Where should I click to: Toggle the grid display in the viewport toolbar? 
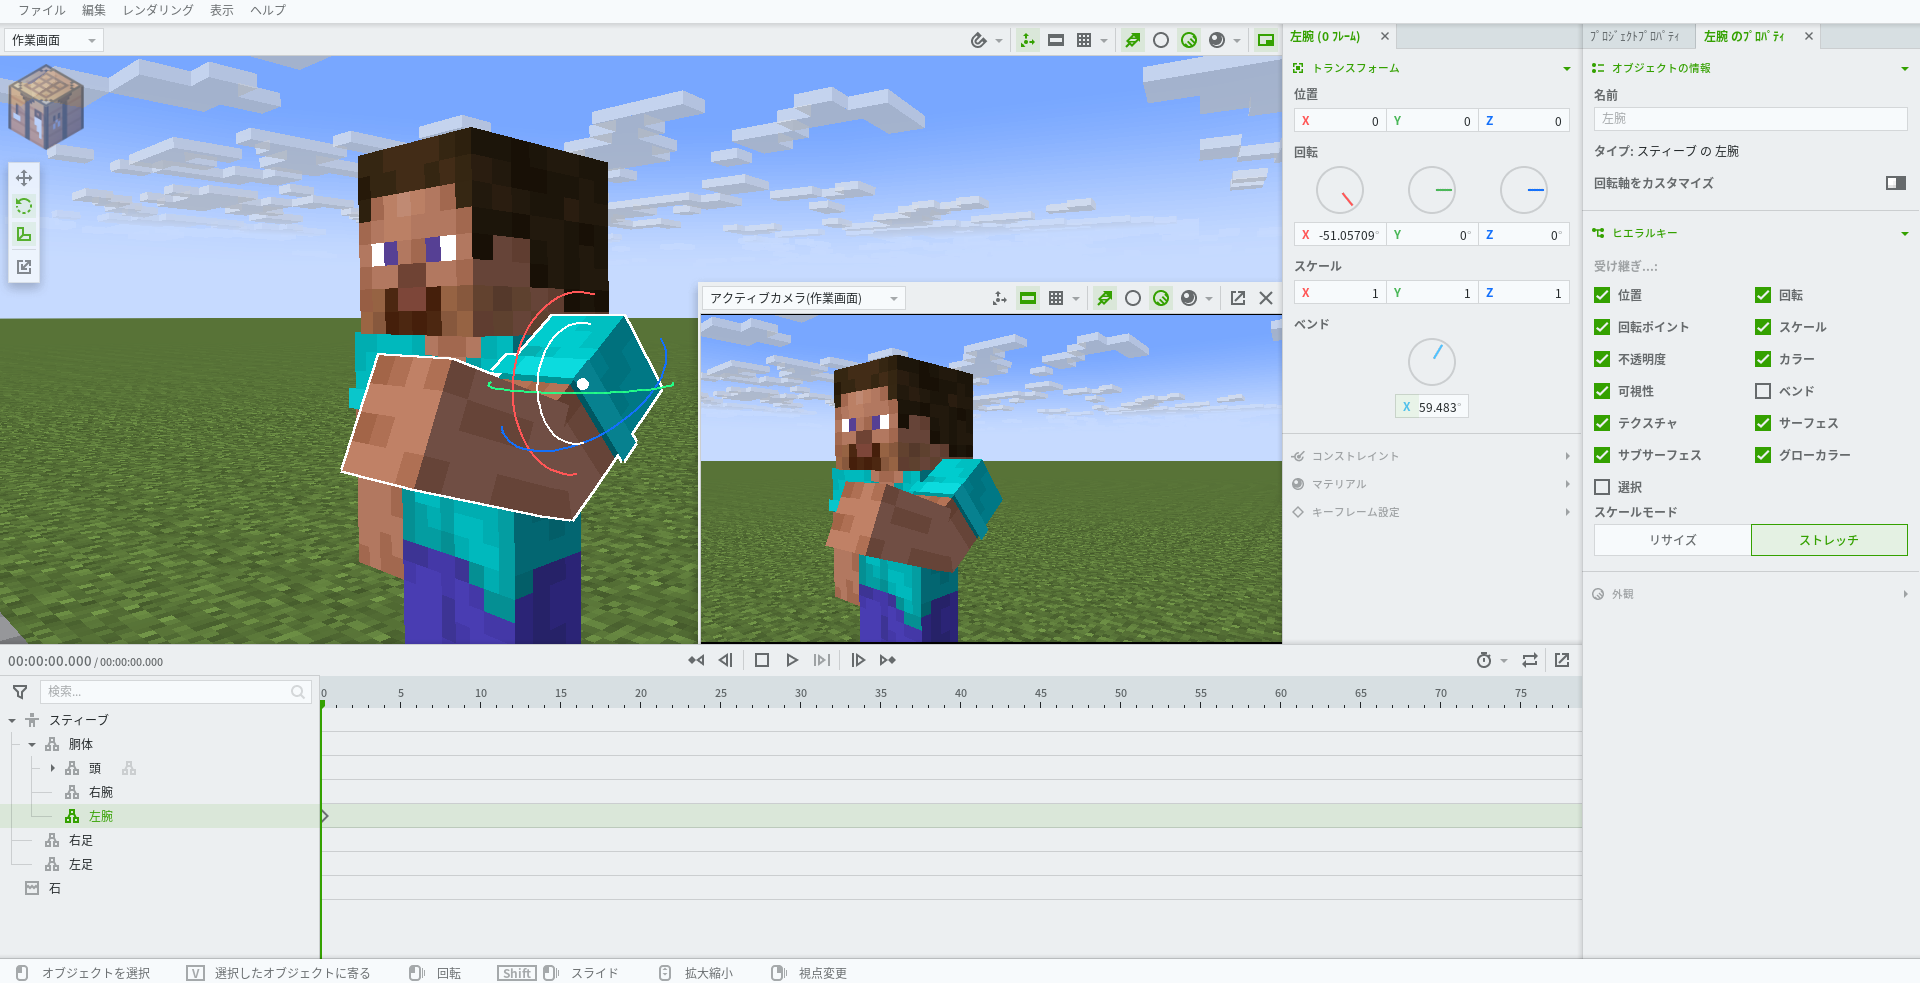point(1085,40)
